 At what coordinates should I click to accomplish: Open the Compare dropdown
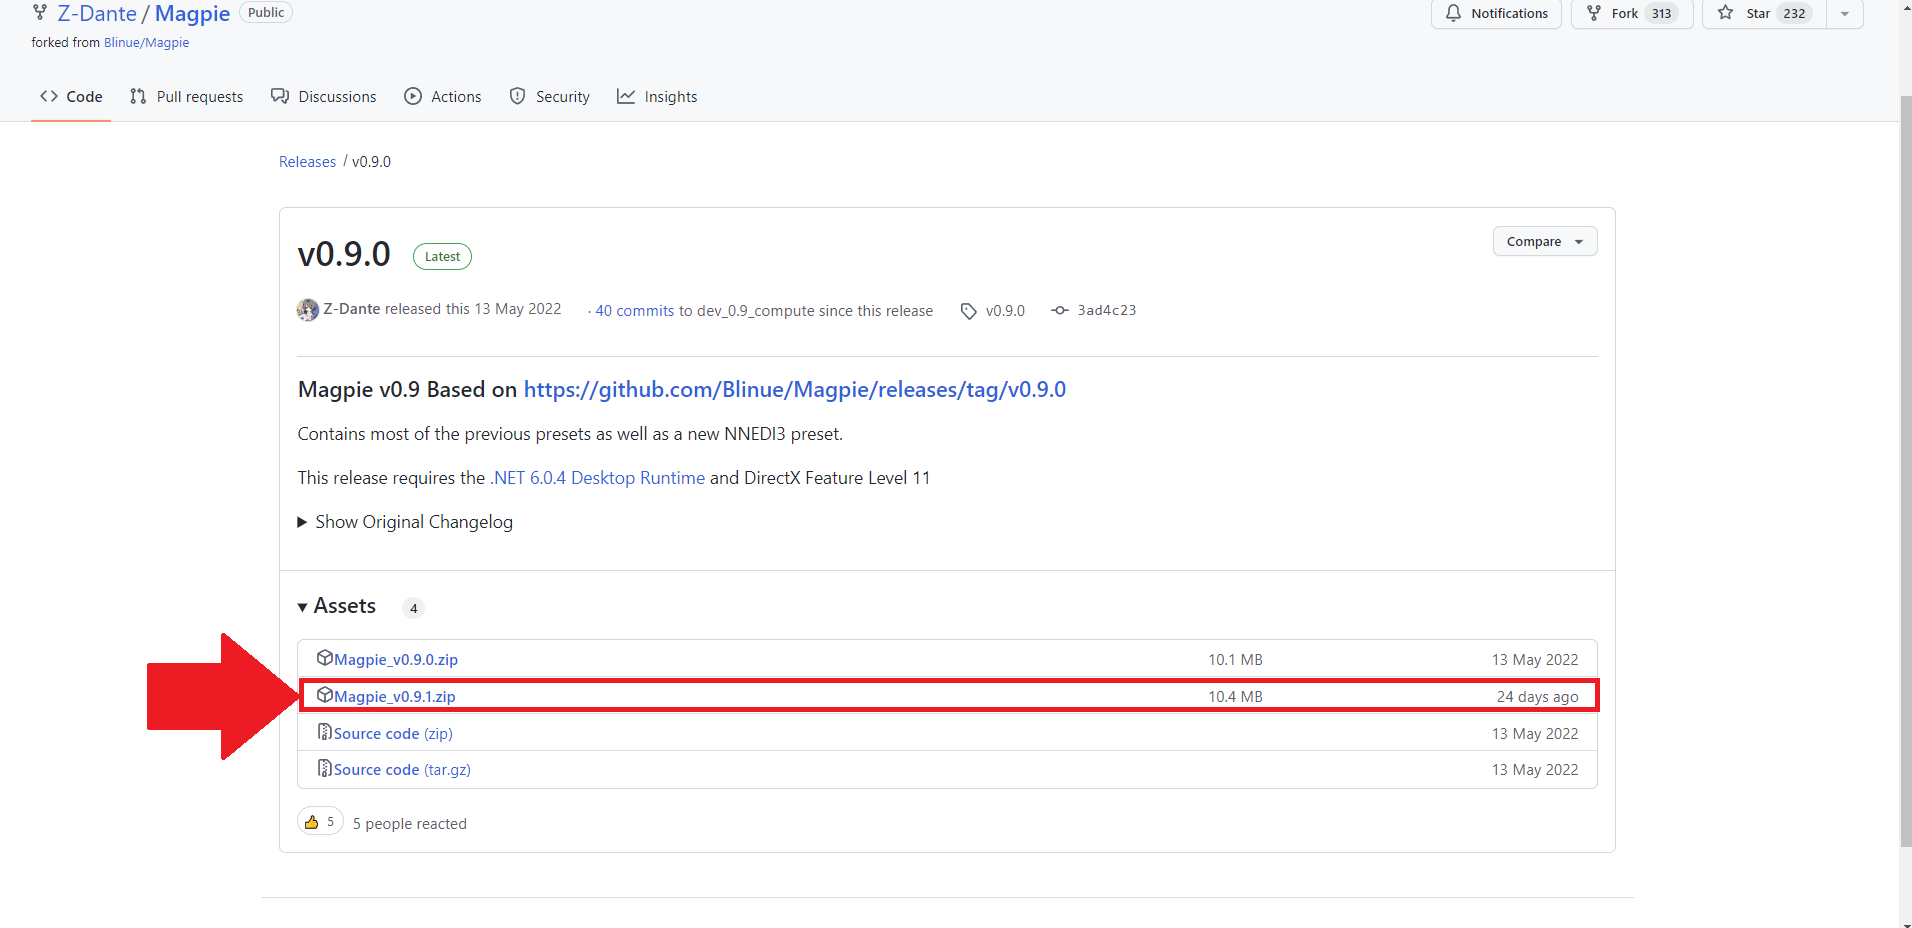(1544, 242)
